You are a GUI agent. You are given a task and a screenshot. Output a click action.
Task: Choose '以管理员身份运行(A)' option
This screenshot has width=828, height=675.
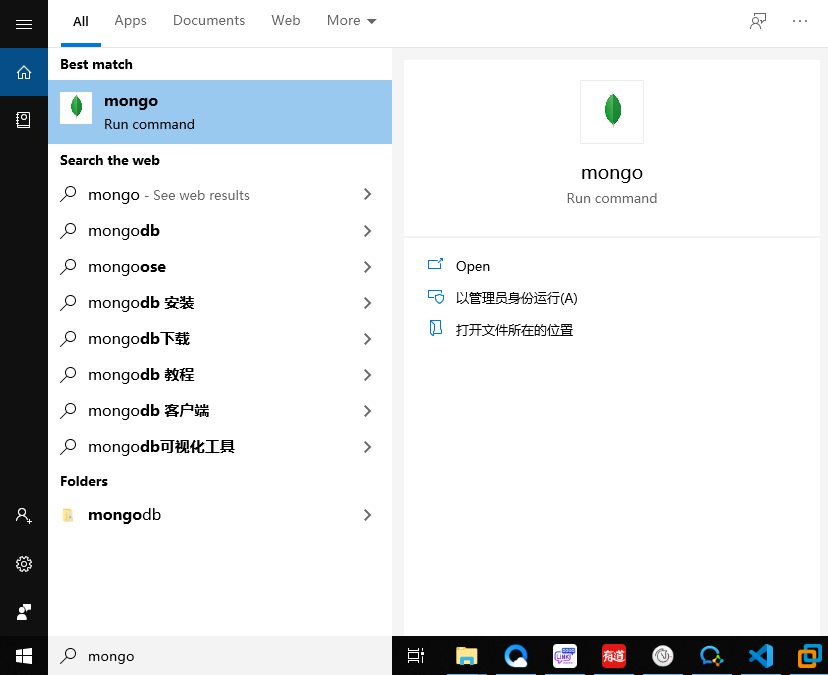[502, 298]
